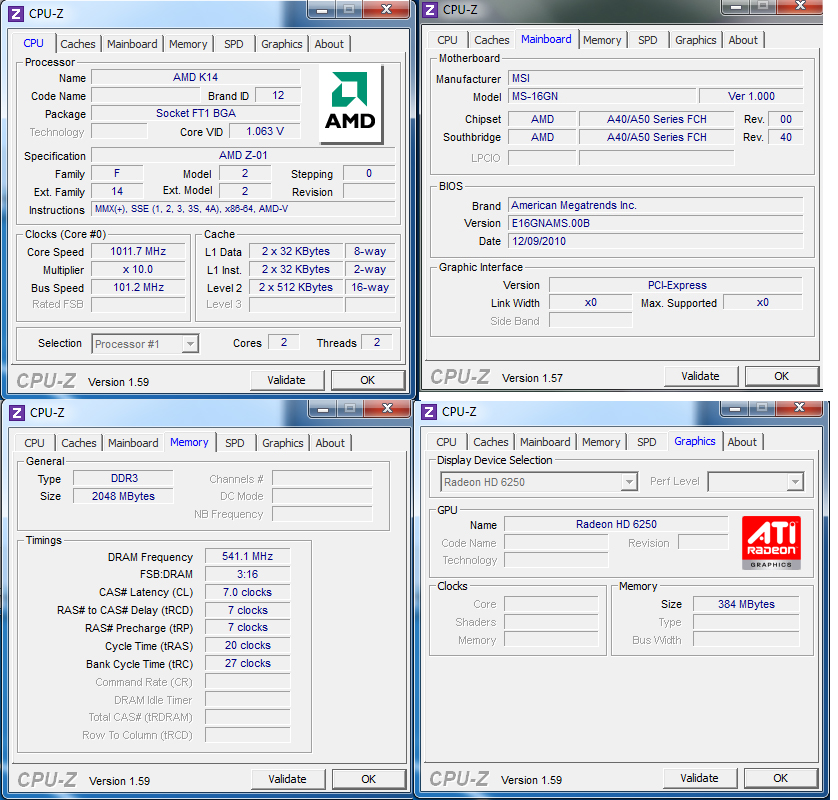This screenshot has height=800, width=838.
Task: Click the ATI Radeon Graphics logo
Action: point(771,542)
